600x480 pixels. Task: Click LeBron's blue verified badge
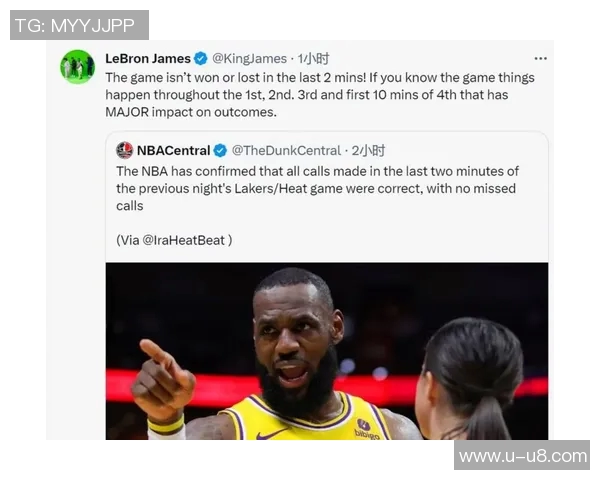200,59
